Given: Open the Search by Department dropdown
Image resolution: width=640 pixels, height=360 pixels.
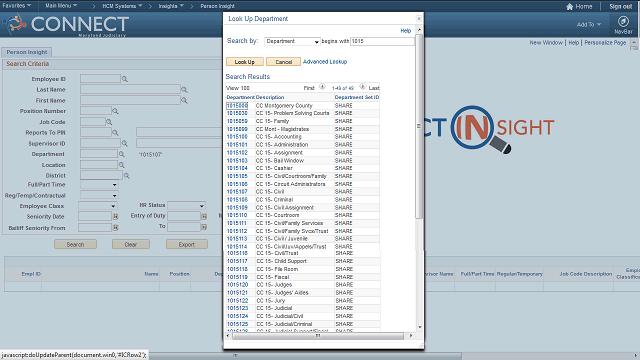Looking at the screenshot, I should pyautogui.click(x=292, y=41).
